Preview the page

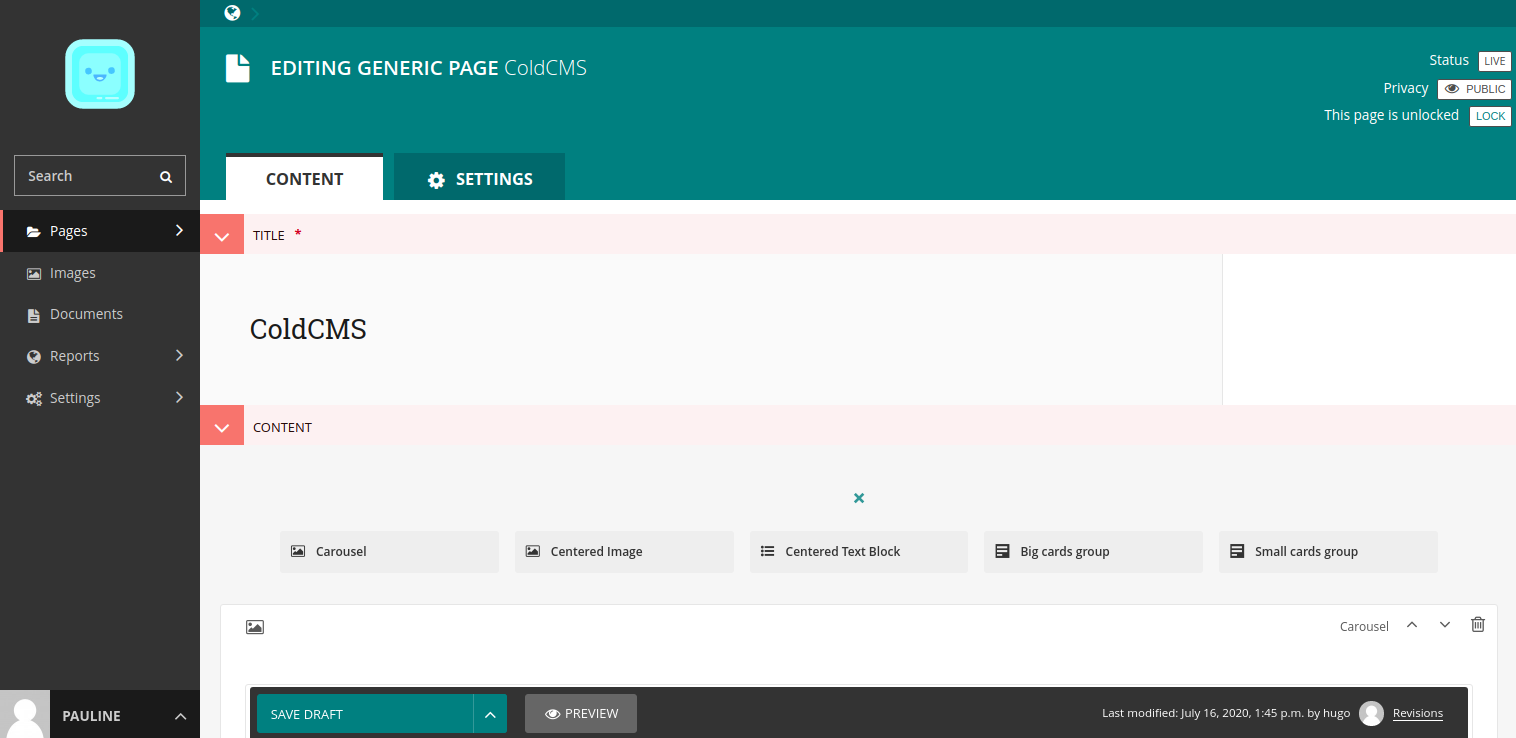(580, 713)
